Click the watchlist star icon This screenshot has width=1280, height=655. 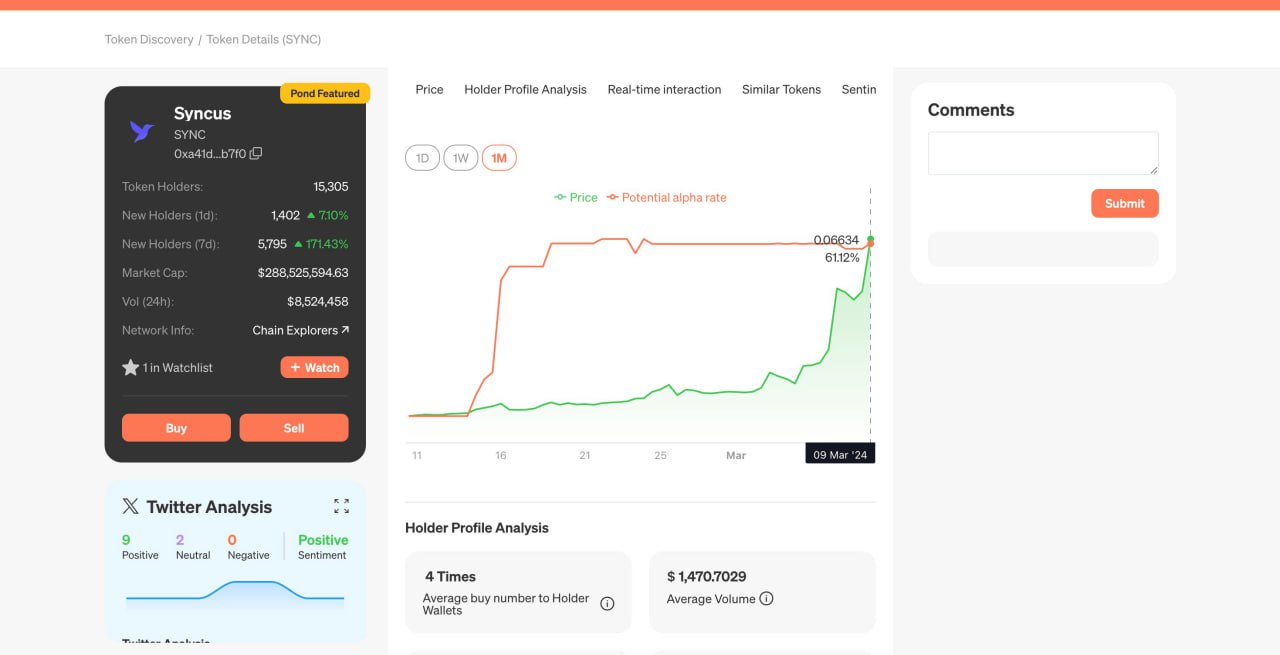coord(130,368)
